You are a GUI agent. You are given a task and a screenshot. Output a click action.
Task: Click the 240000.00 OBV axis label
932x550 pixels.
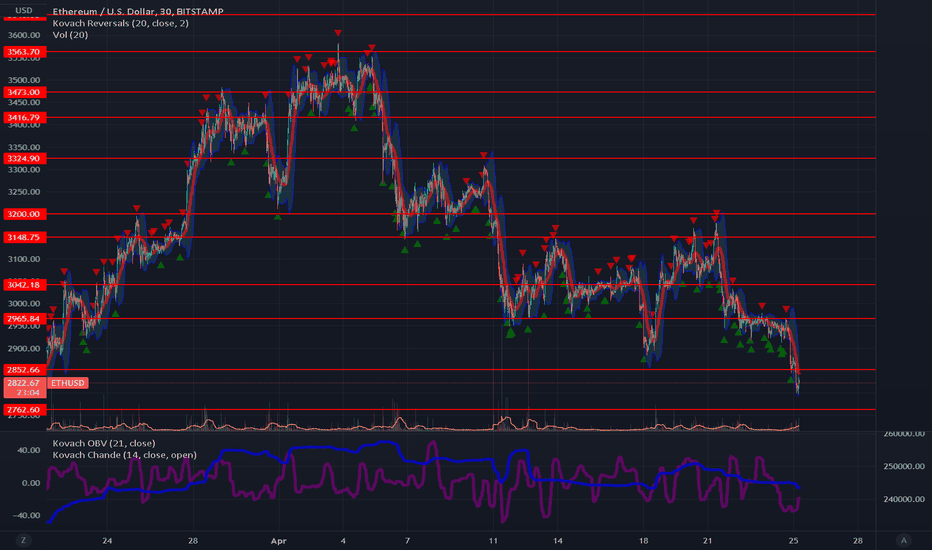(903, 499)
